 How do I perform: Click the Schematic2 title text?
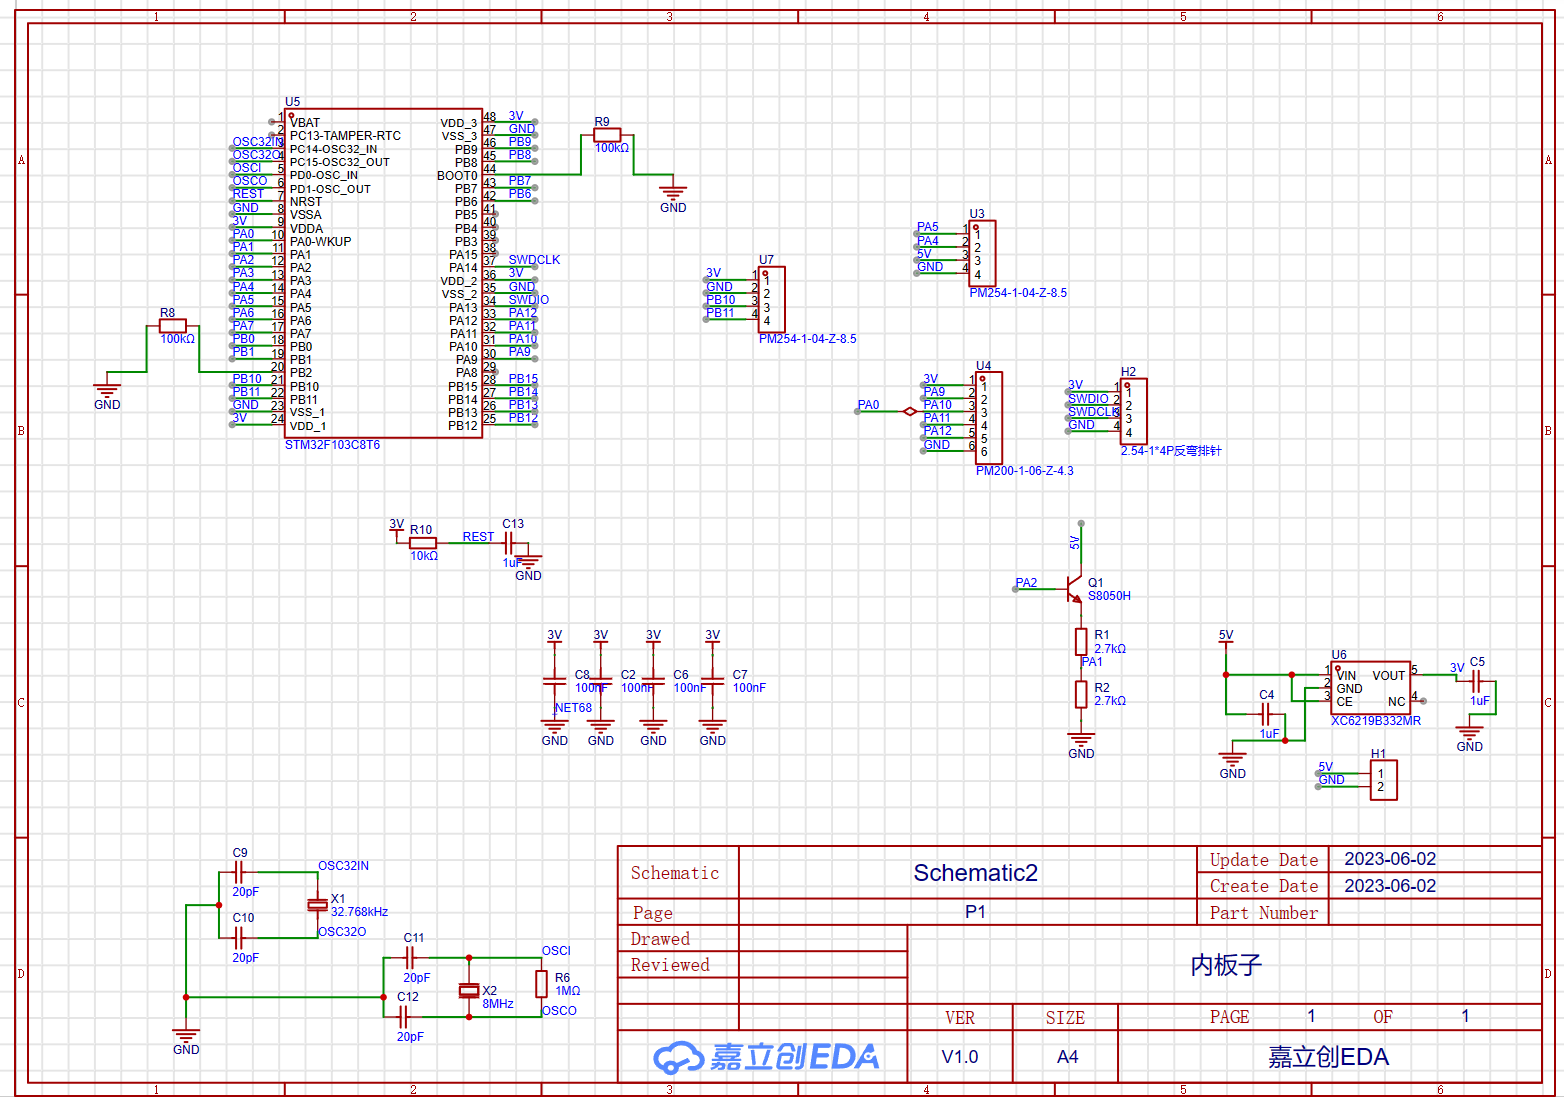[975, 873]
